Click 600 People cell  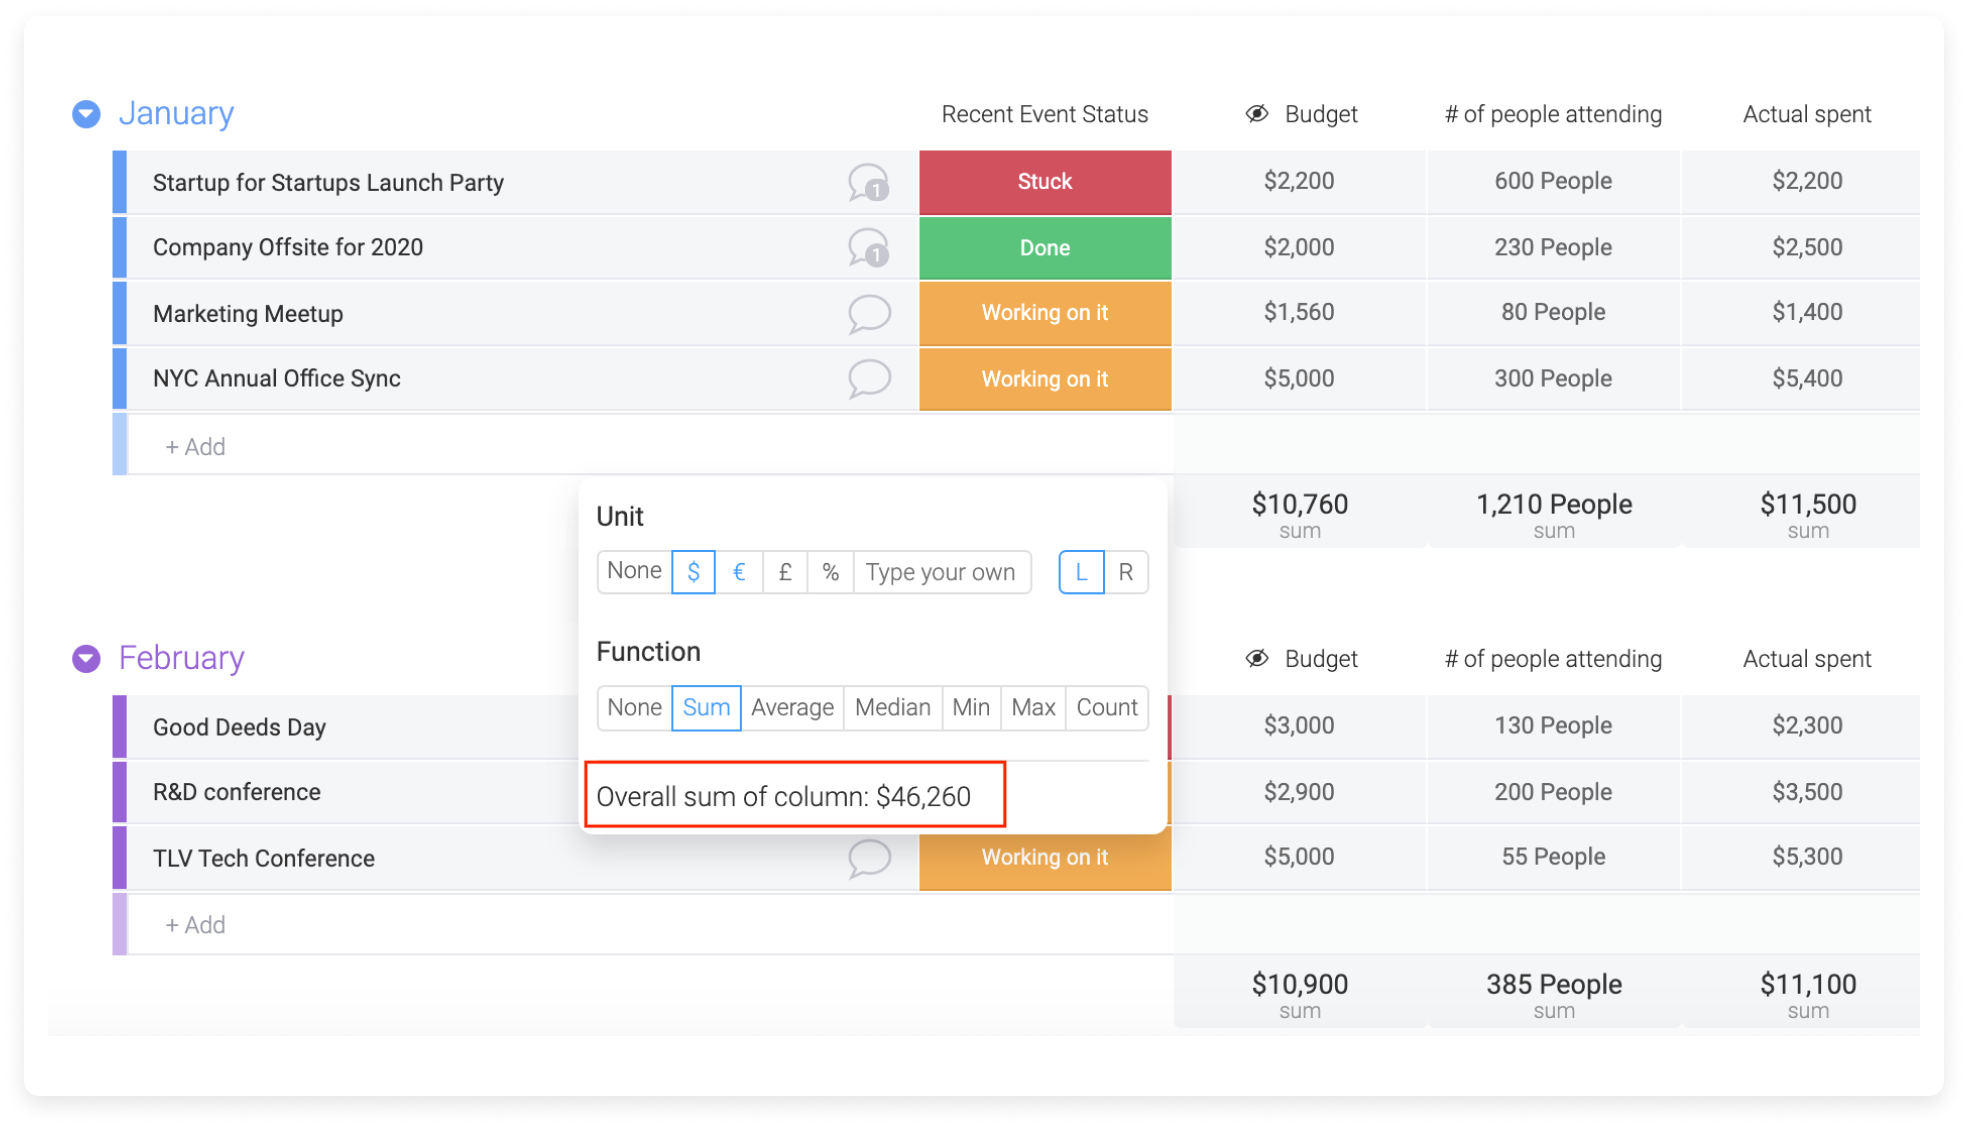click(x=1553, y=181)
